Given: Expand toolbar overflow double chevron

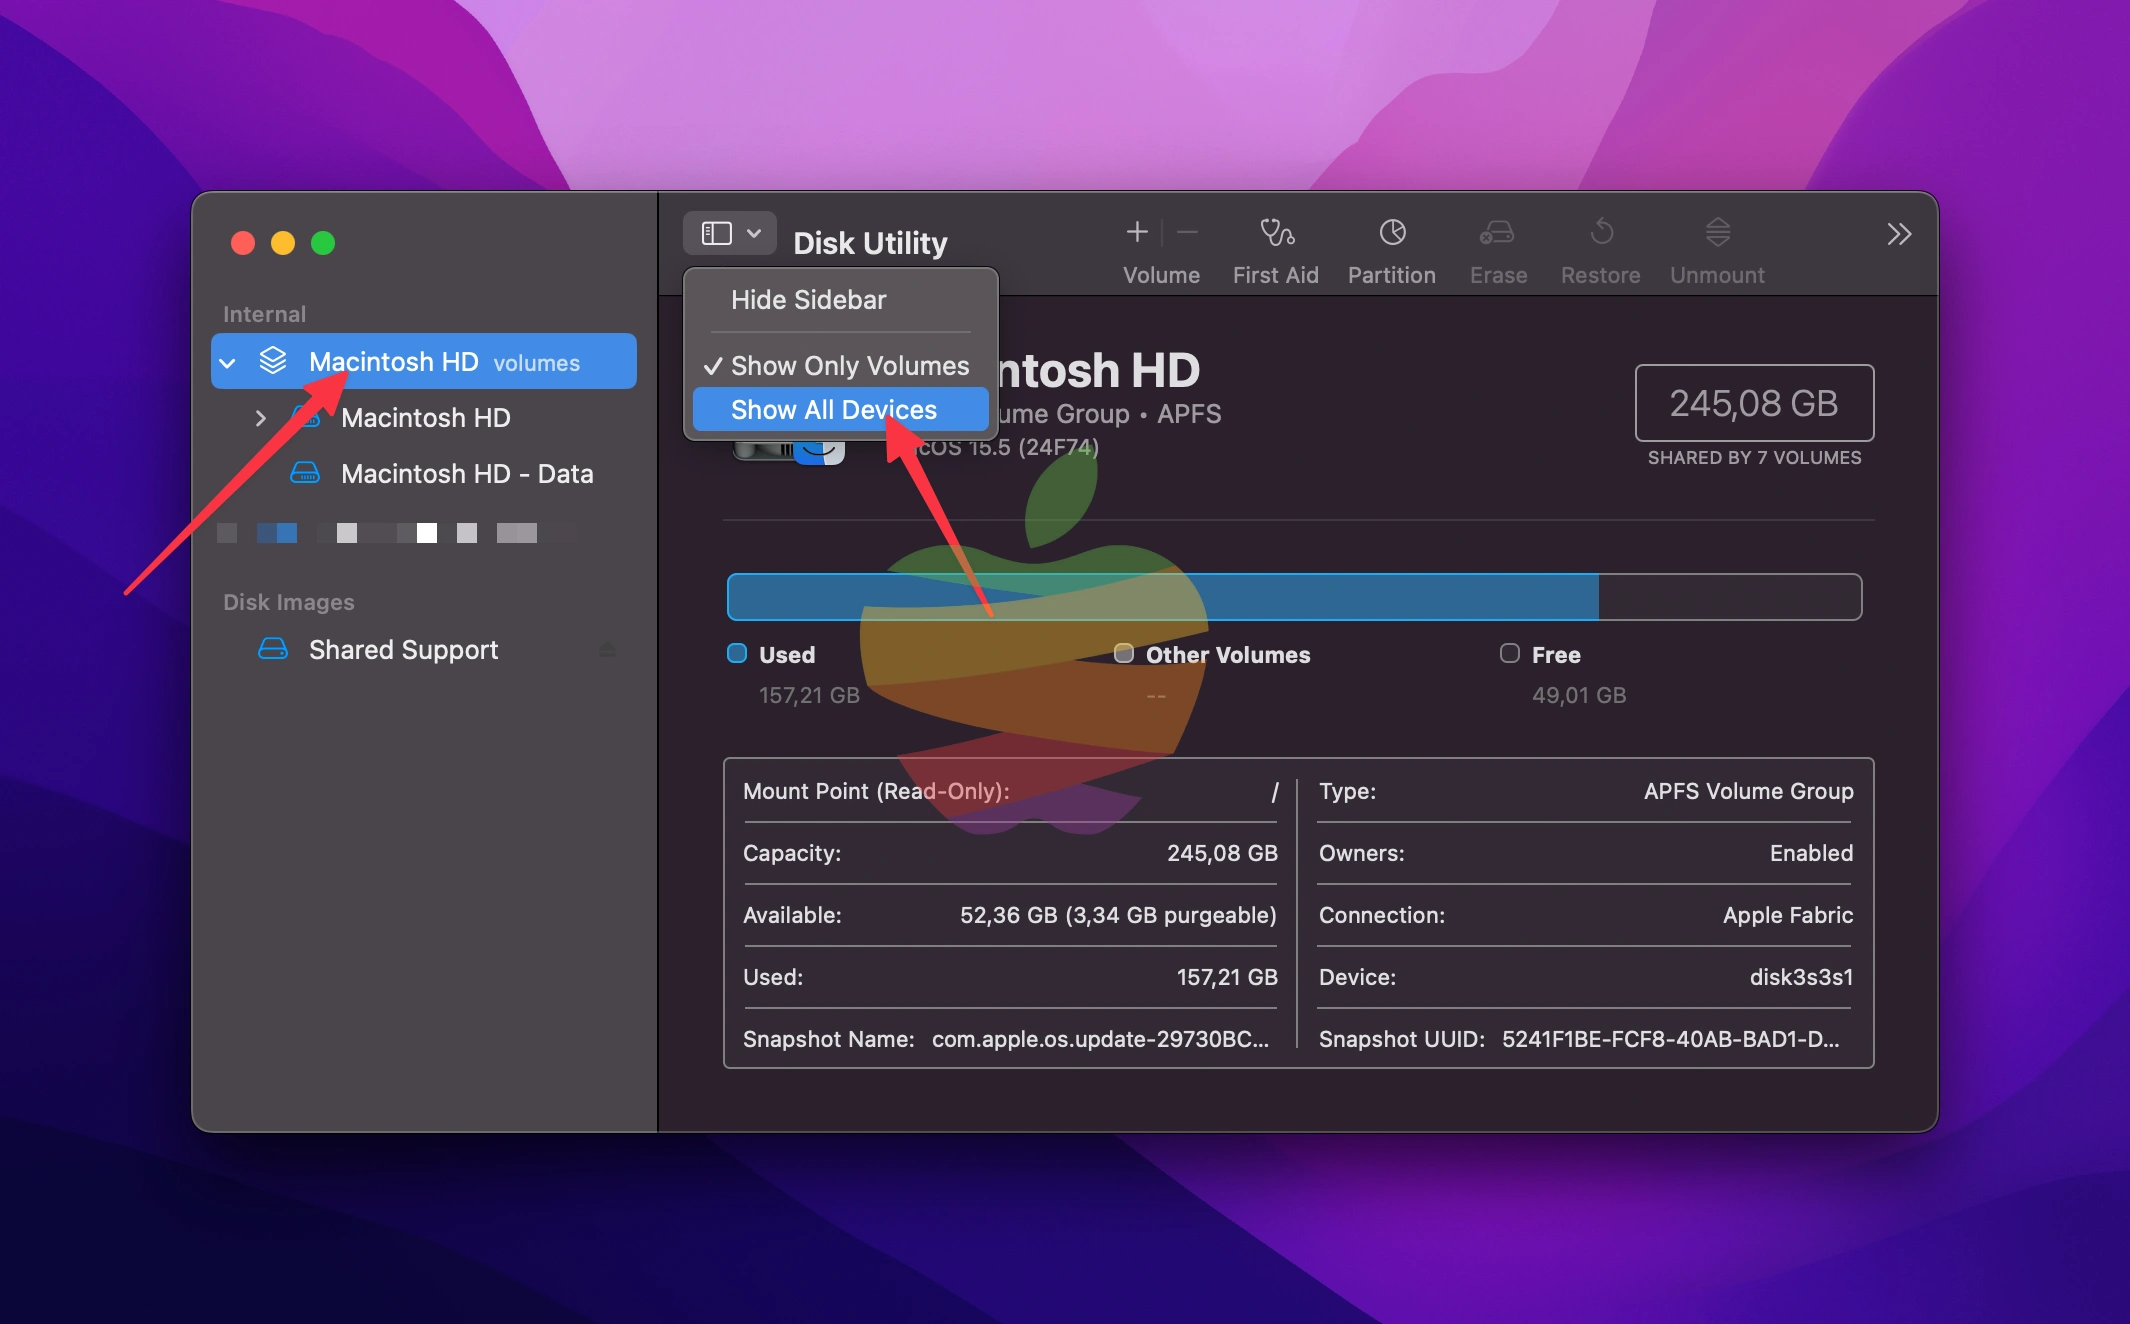Looking at the screenshot, I should click(x=1899, y=234).
